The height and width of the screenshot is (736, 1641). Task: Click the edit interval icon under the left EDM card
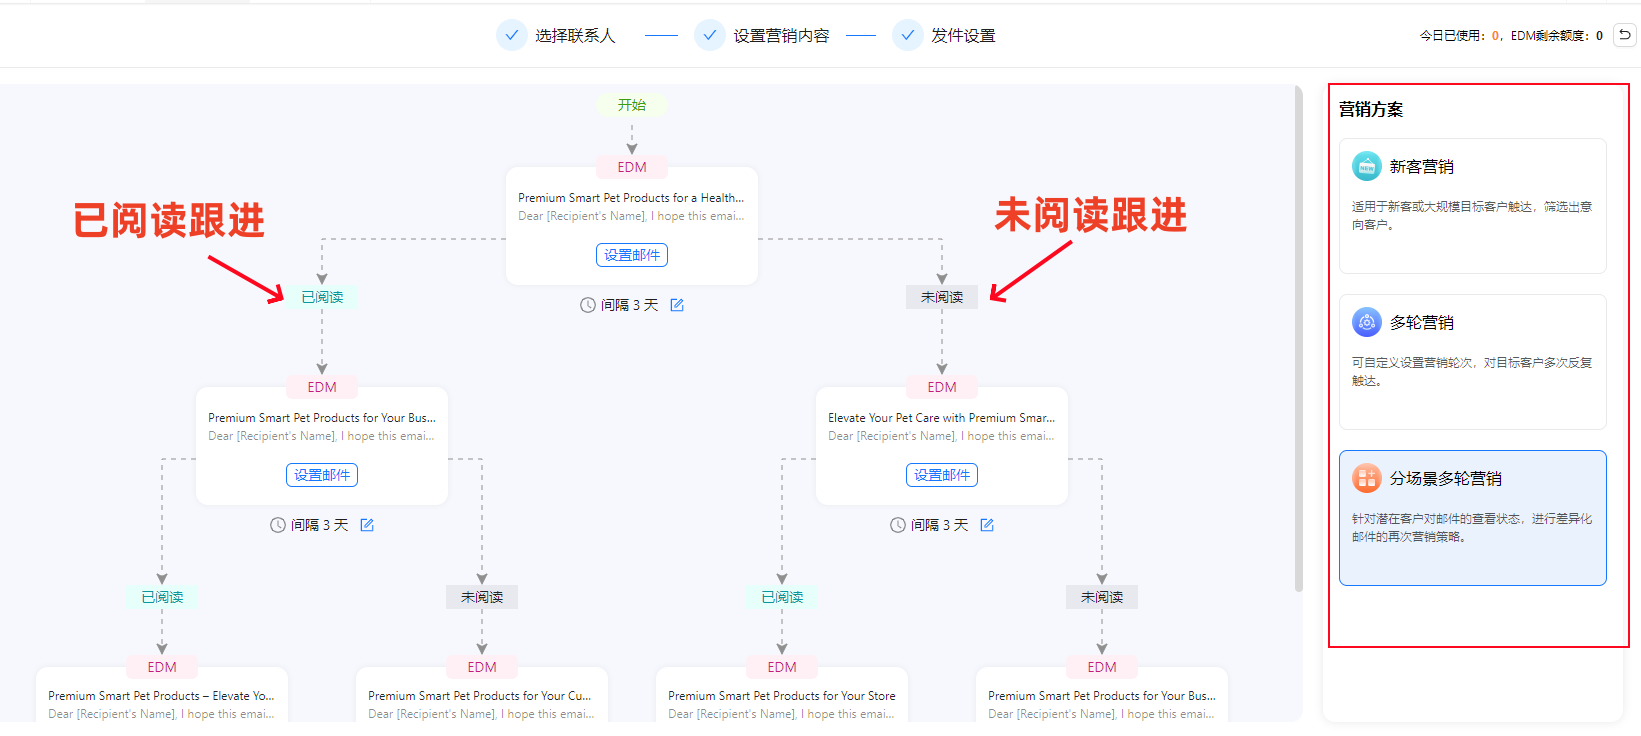(x=367, y=525)
